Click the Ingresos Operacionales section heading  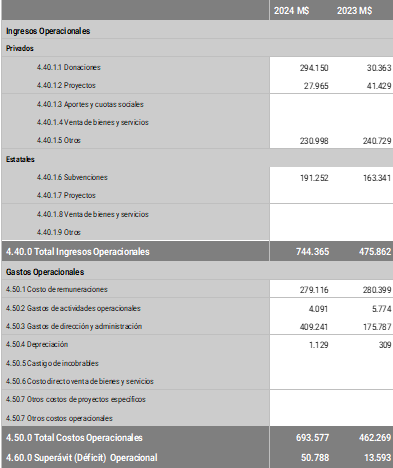[48, 31]
